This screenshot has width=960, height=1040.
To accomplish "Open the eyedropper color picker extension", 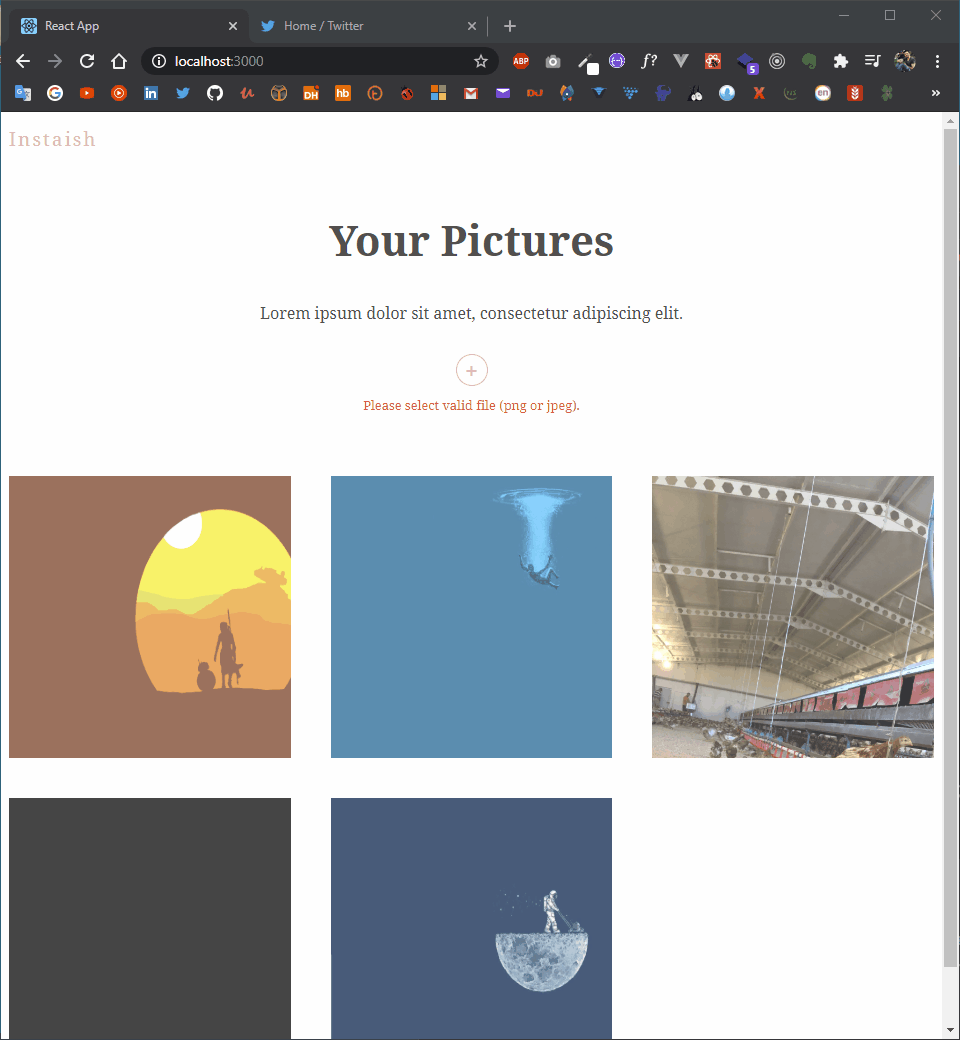I will (587, 63).
